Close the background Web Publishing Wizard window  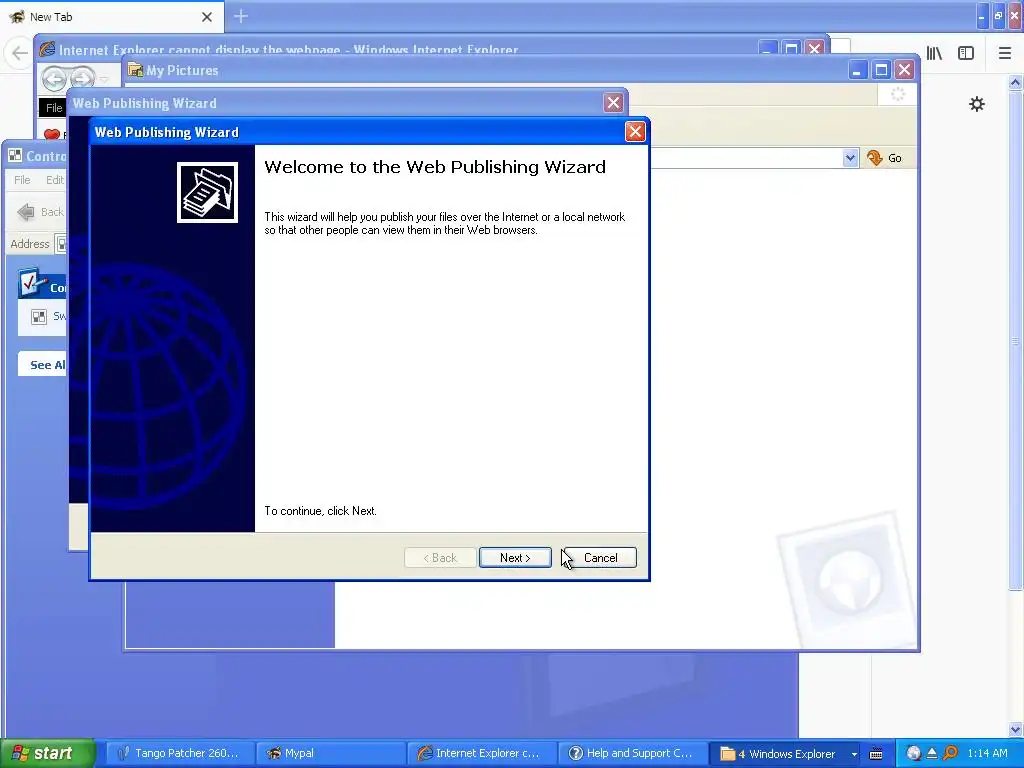point(613,103)
